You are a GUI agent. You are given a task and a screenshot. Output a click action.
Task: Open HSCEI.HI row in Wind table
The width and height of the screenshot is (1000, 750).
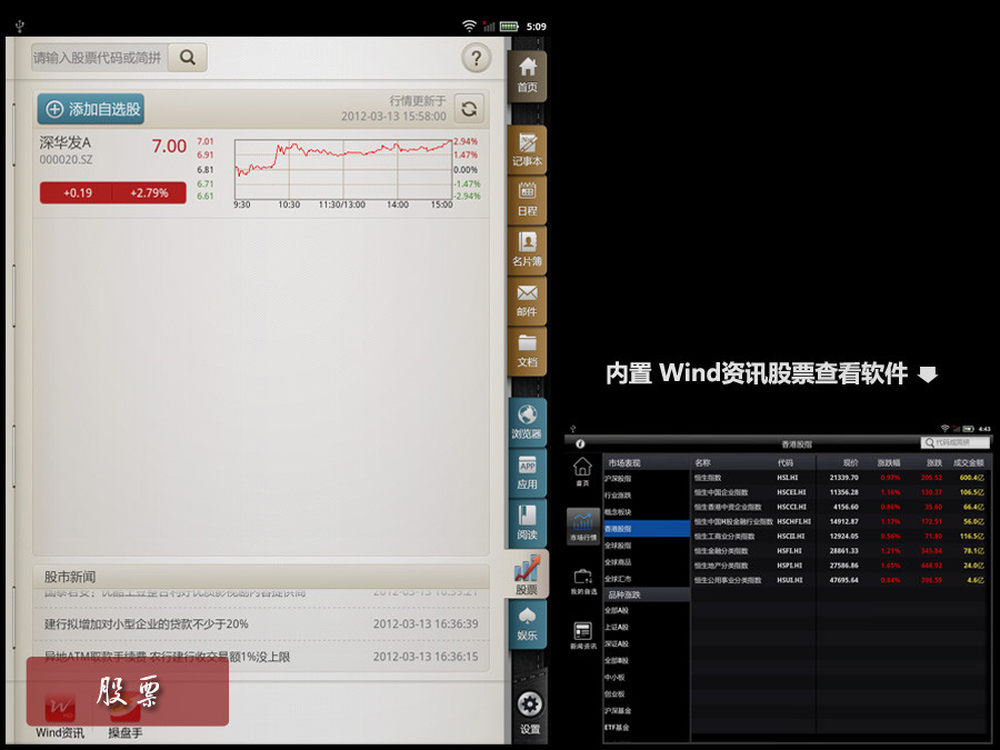pos(841,492)
